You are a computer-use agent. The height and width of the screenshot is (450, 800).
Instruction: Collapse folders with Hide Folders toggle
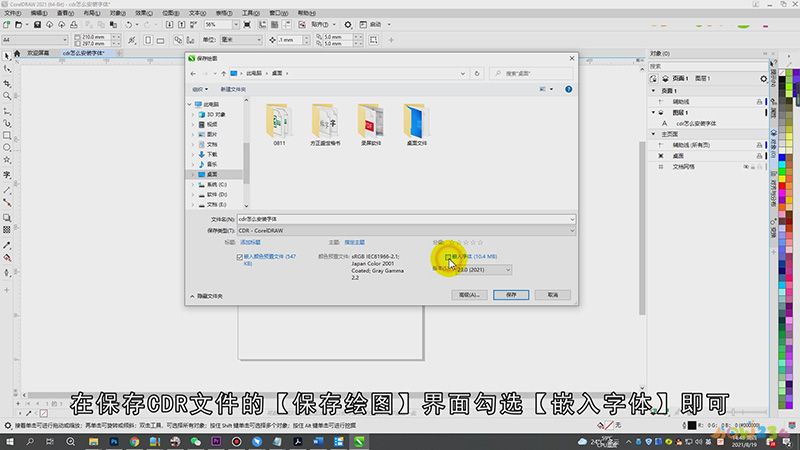(x=207, y=296)
